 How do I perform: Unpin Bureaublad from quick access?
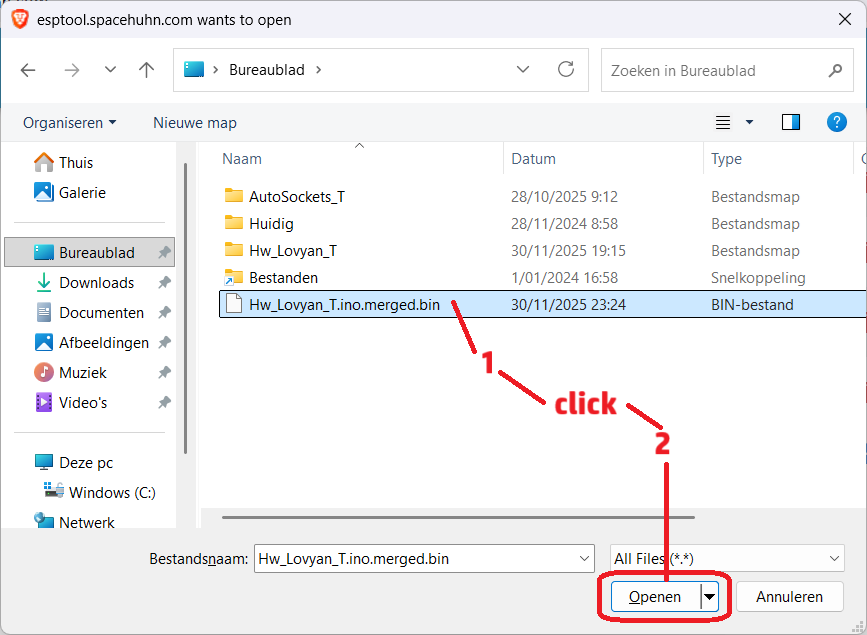pos(164,253)
